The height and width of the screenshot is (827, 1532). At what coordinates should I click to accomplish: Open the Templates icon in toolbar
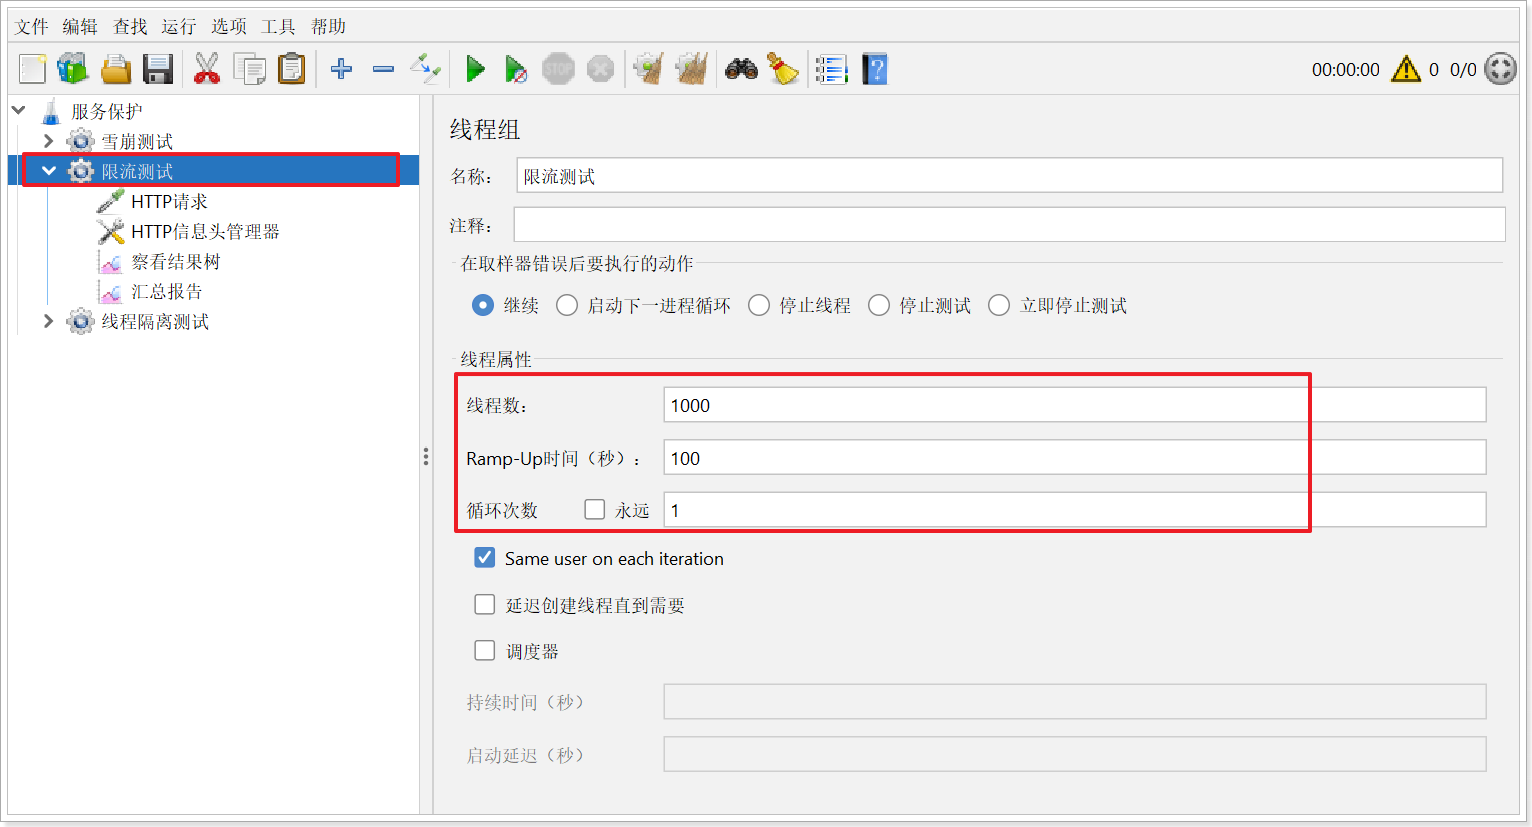(x=73, y=69)
